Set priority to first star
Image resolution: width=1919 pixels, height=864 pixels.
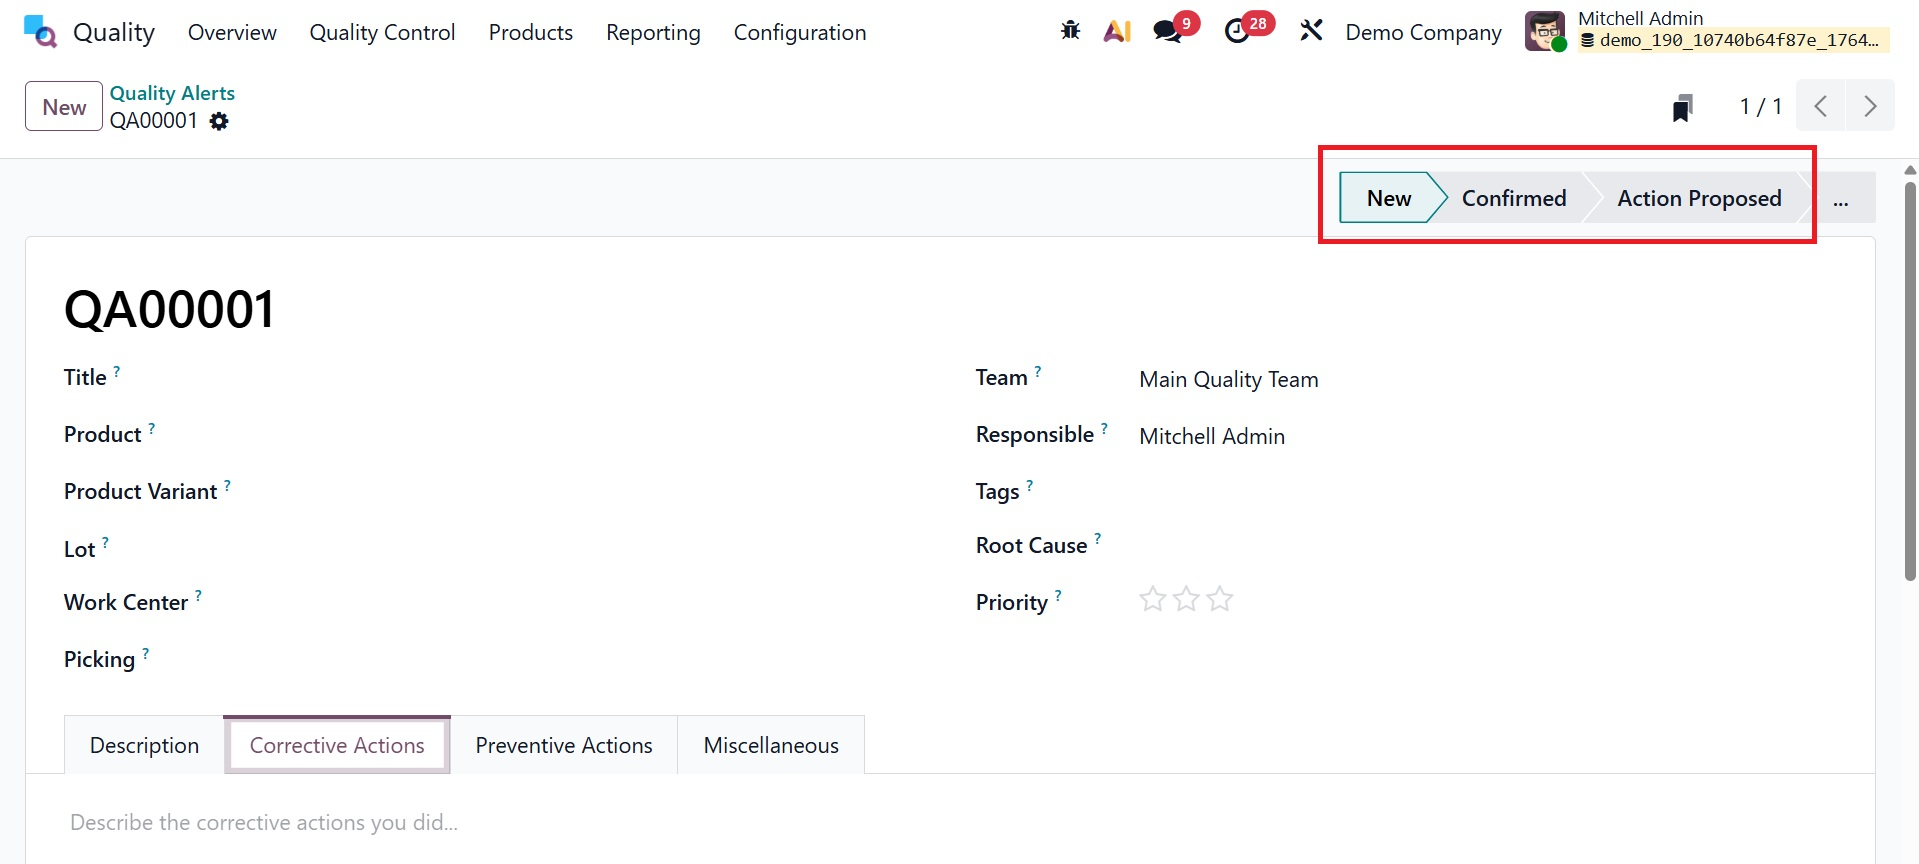click(1153, 600)
